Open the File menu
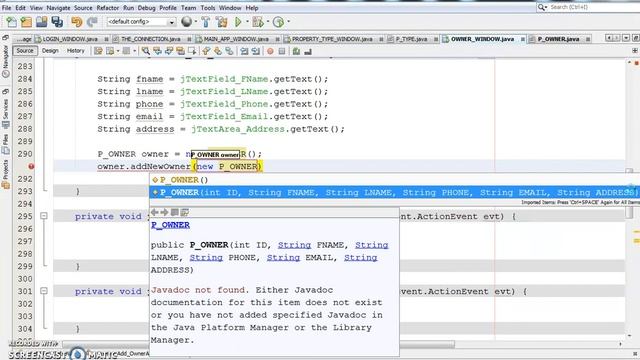The width and height of the screenshot is (640, 360). pos(7,8)
